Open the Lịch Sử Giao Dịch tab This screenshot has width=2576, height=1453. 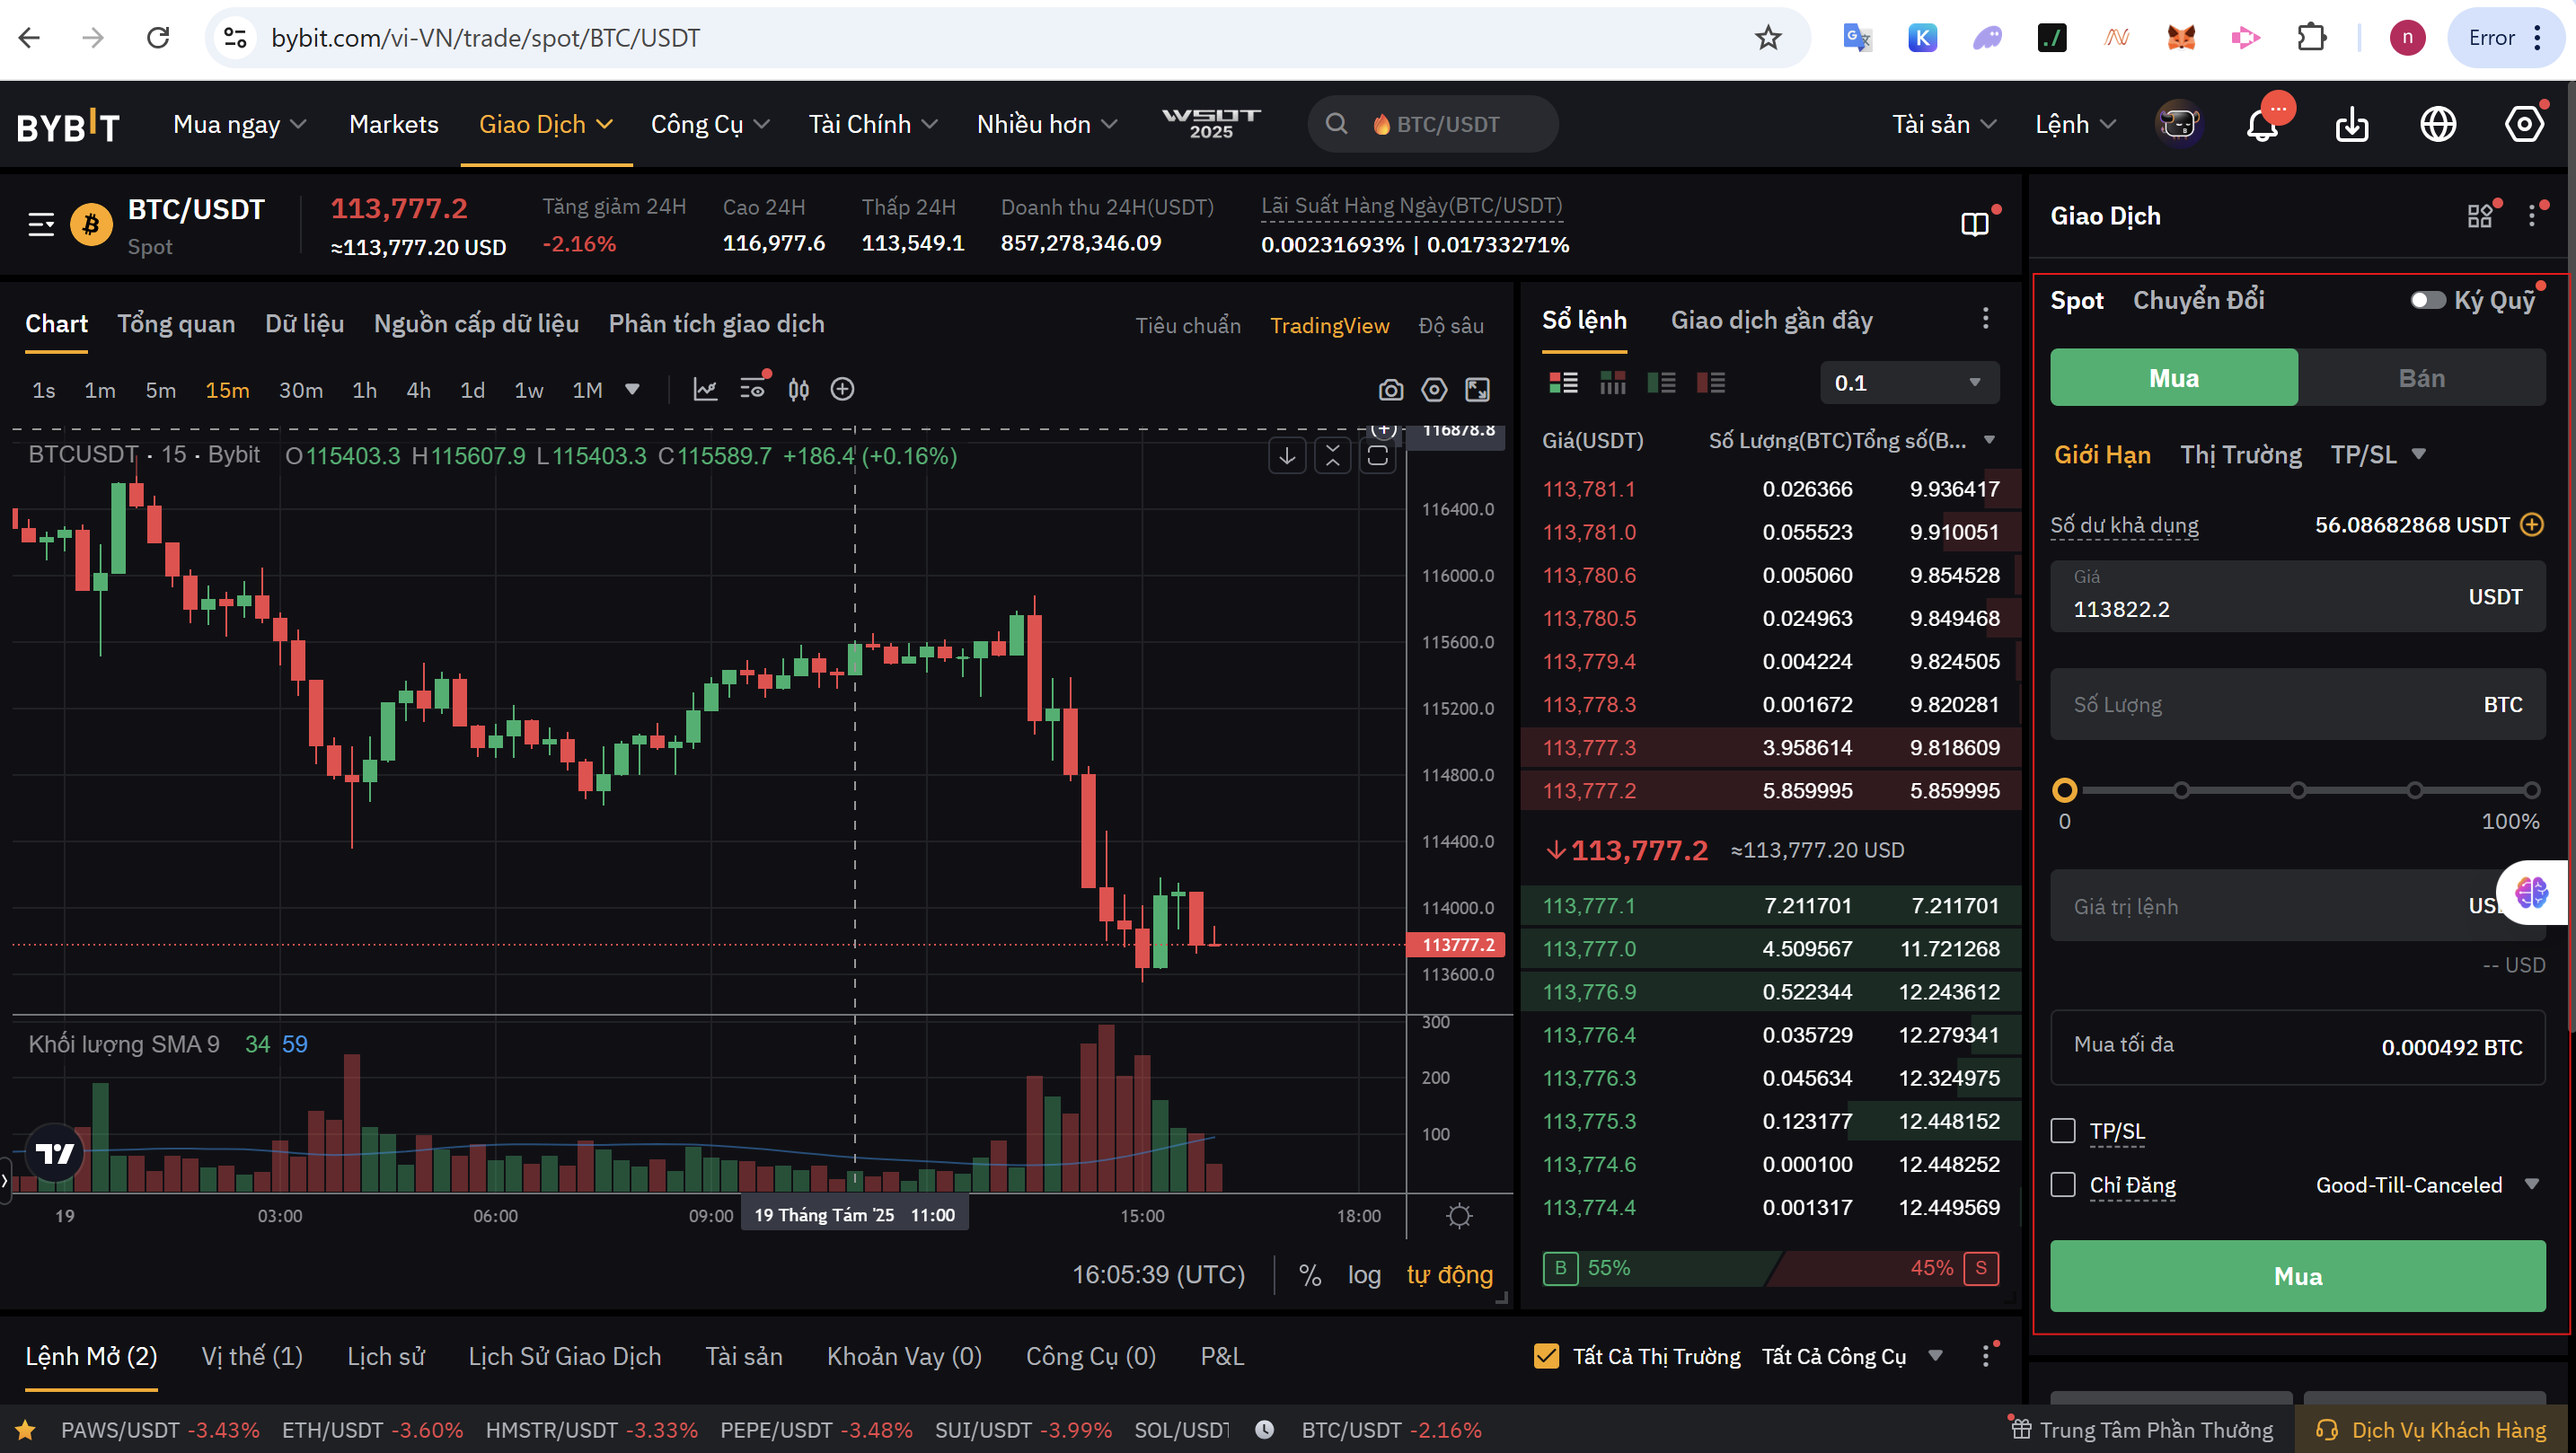pos(564,1356)
